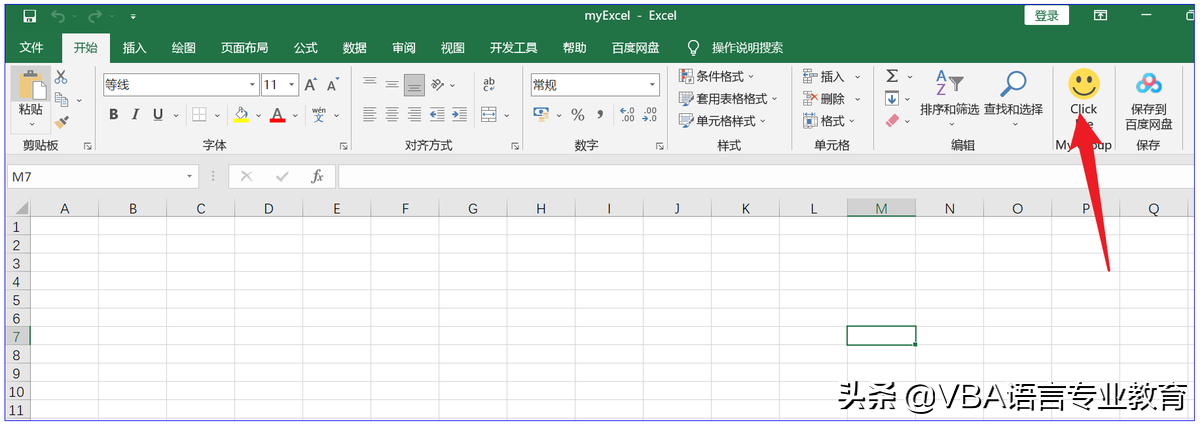Open the font group dialog launcher
Image resolution: width=1200 pixels, height=425 pixels.
click(344, 146)
